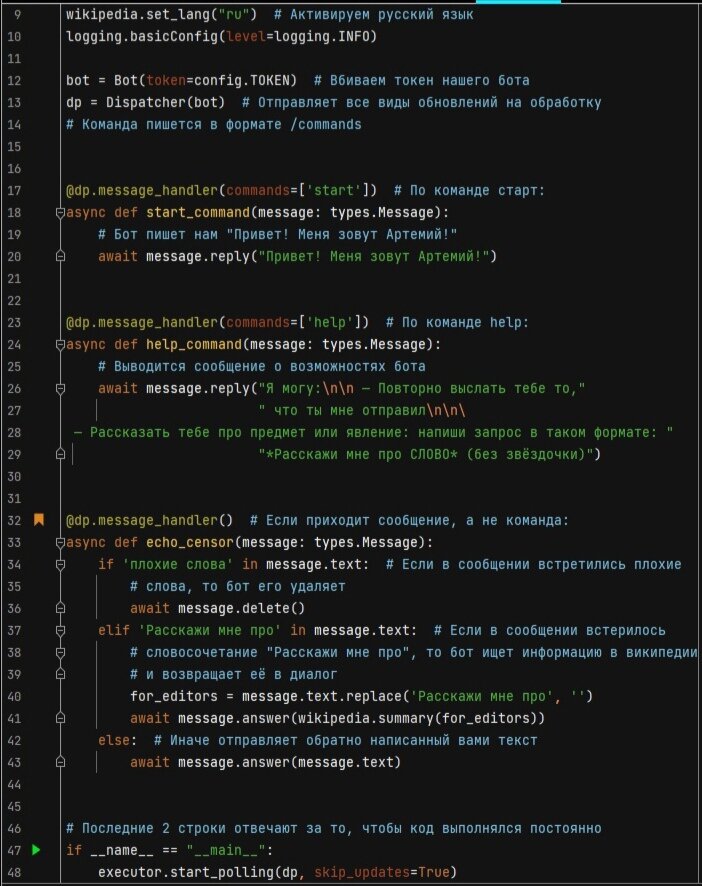Click fold end marker on line 41
This screenshot has height=886, width=702.
click(x=60, y=719)
